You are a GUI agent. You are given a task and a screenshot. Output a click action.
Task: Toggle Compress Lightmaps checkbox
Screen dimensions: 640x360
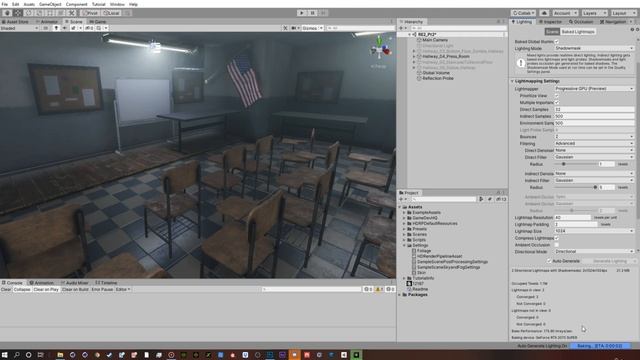[x=556, y=238]
